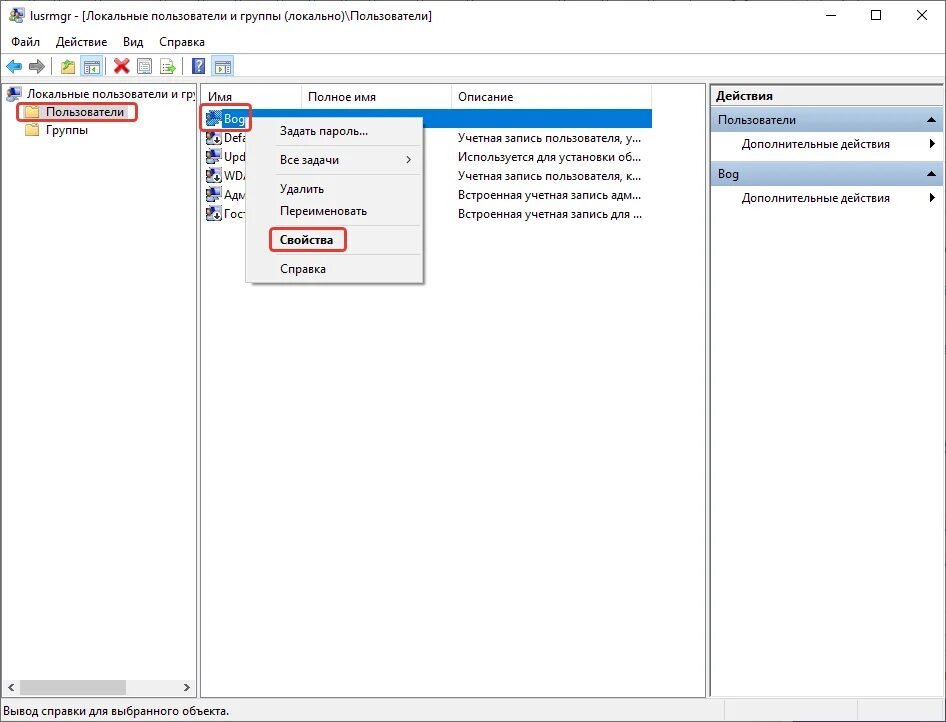Screen dimensions: 946x722
Task: Sort by the Описание column header
Action: [x=551, y=97]
